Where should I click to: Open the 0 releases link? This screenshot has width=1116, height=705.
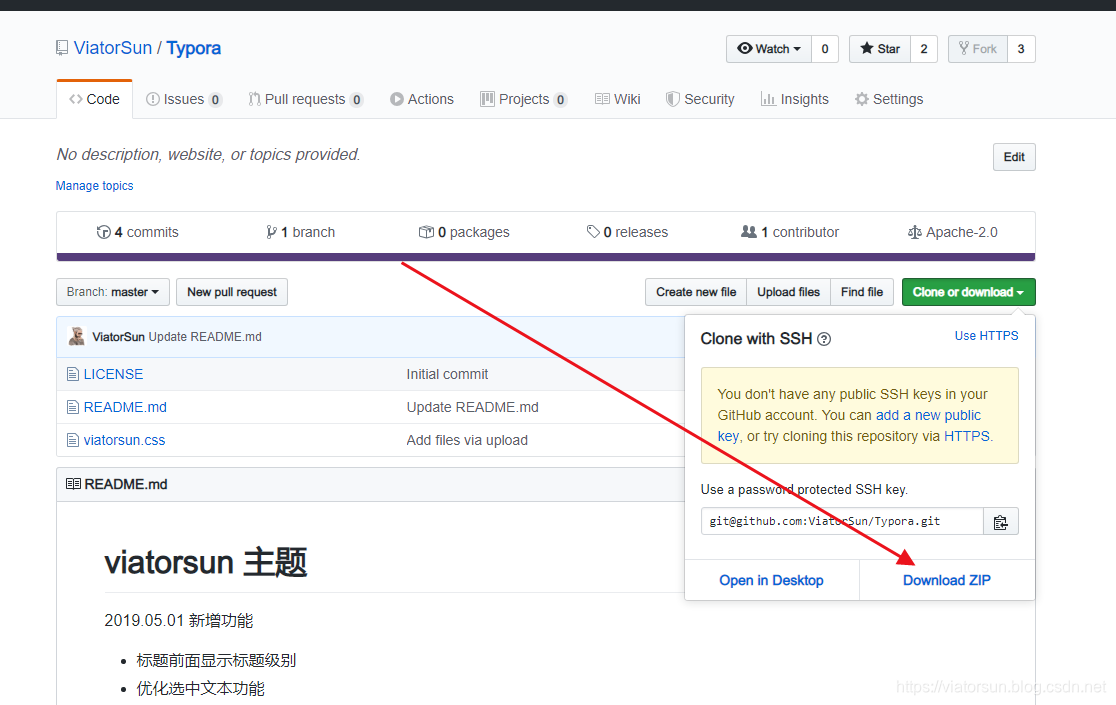pos(627,232)
